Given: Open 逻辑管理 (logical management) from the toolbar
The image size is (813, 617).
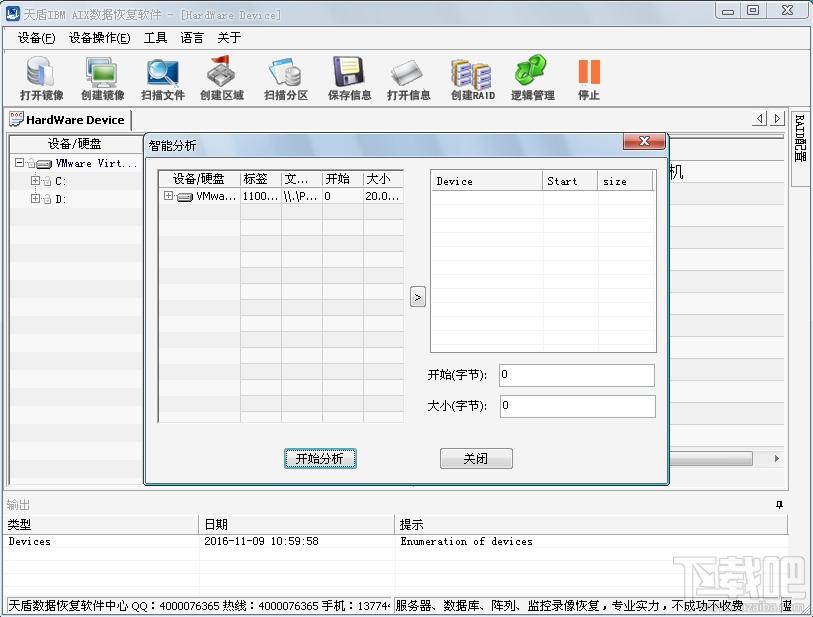Looking at the screenshot, I should tap(532, 78).
